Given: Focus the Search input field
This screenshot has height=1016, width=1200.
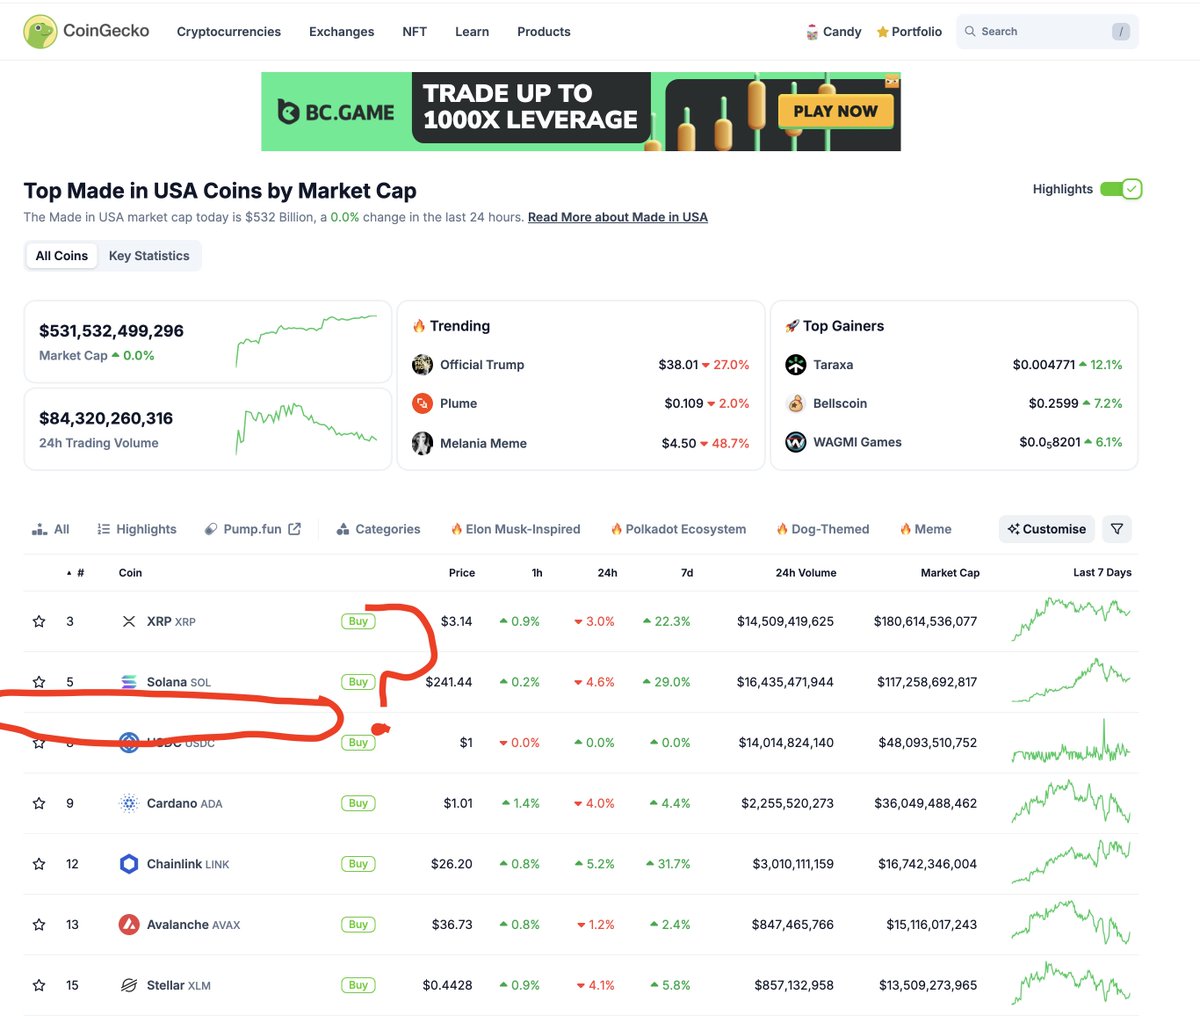Looking at the screenshot, I should (1047, 32).
